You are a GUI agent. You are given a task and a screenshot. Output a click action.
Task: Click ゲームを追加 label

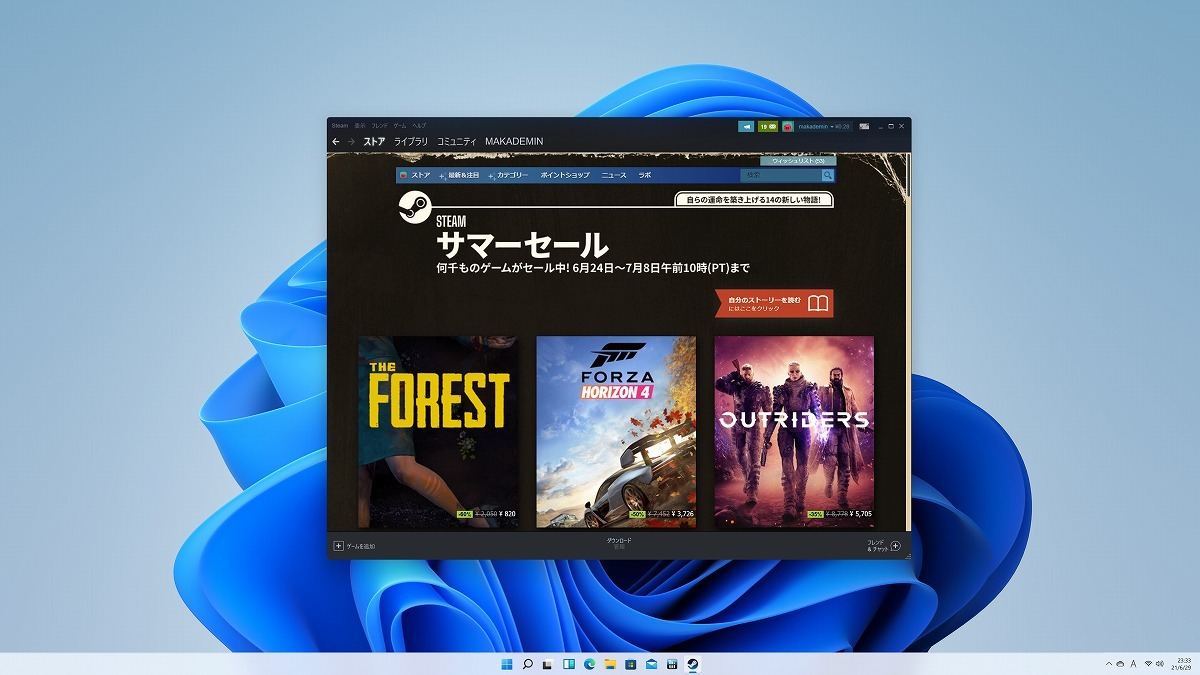[x=361, y=546]
